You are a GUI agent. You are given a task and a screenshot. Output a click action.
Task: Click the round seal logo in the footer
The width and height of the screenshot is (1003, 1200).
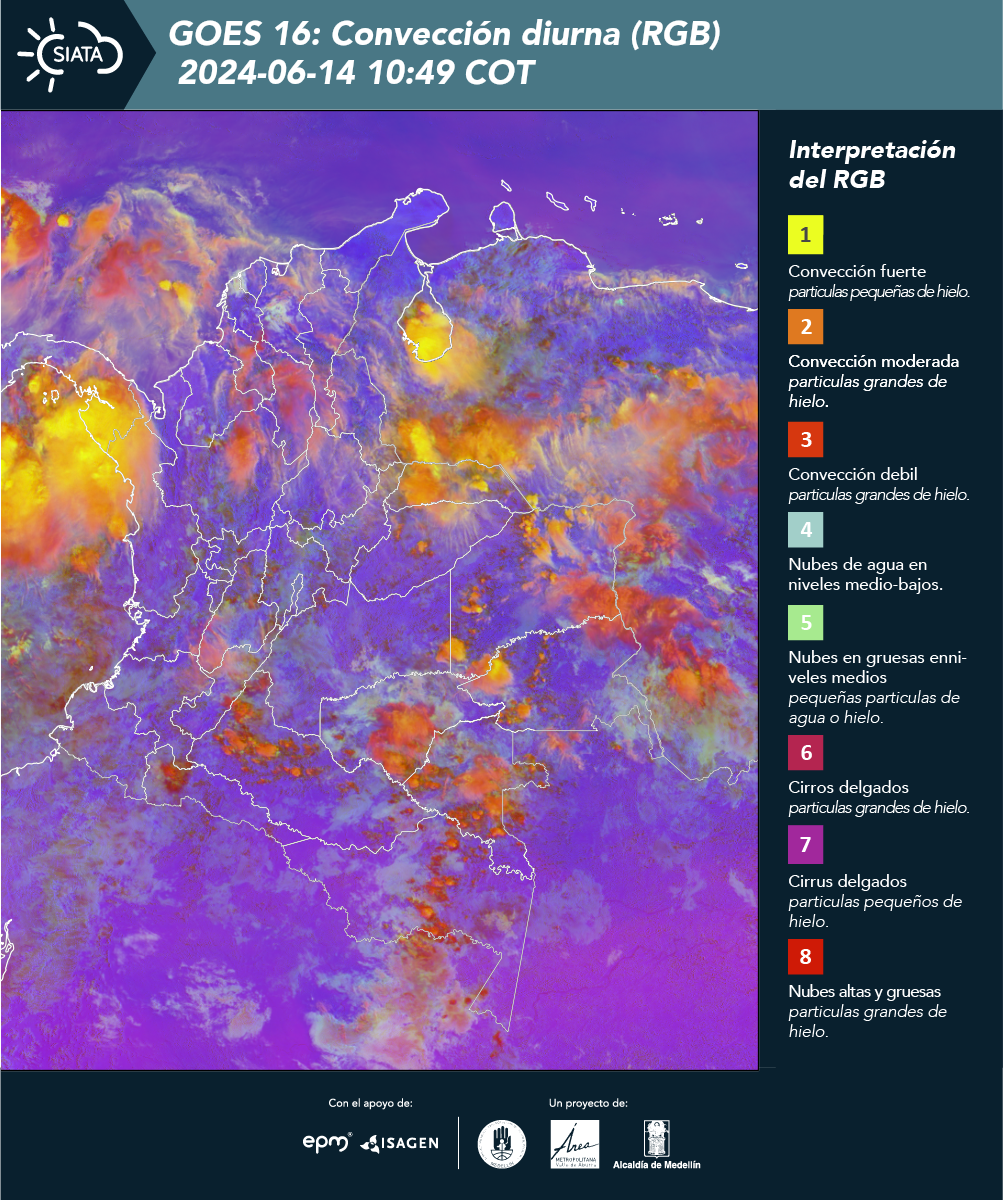(x=502, y=1144)
